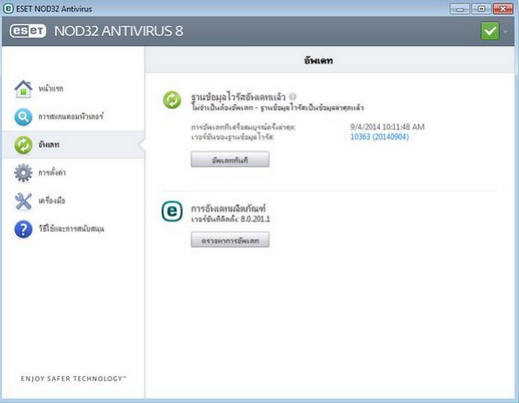Open virus database version link 10363 (20140904)
Image resolution: width=519 pixels, height=403 pixels.
pos(379,137)
